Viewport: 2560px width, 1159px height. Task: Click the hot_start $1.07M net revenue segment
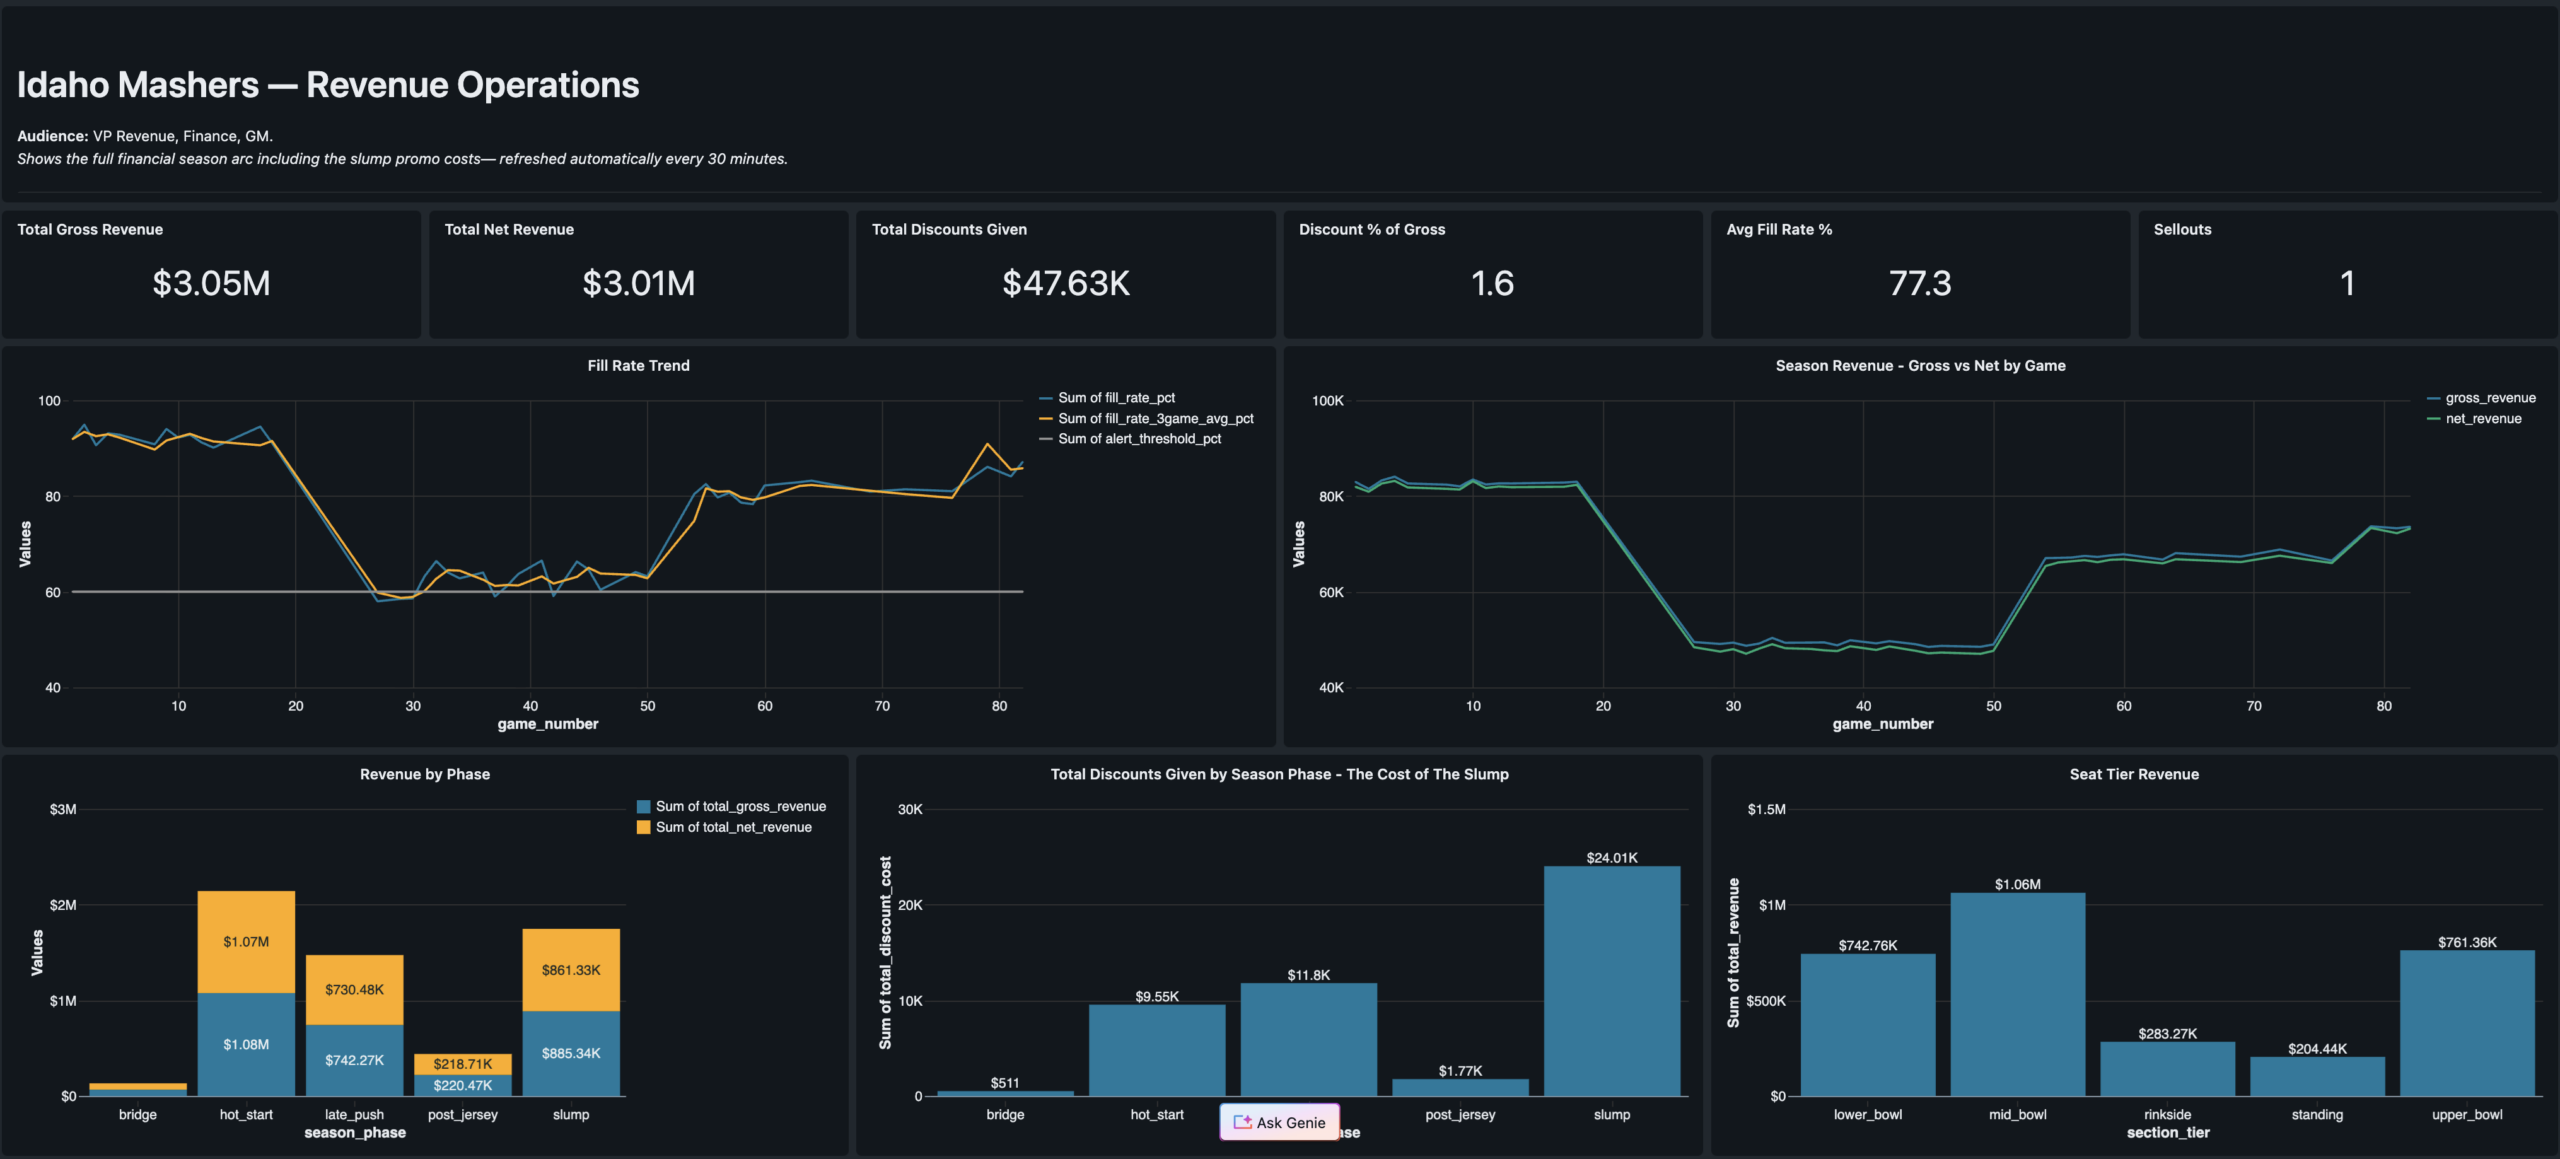[x=246, y=942]
